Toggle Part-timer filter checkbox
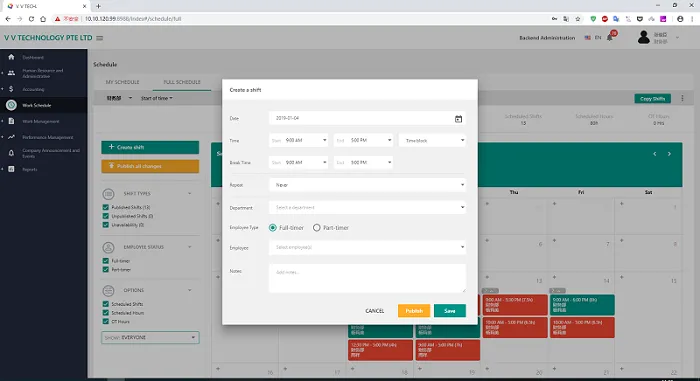This screenshot has width=700, height=381. pos(106,270)
